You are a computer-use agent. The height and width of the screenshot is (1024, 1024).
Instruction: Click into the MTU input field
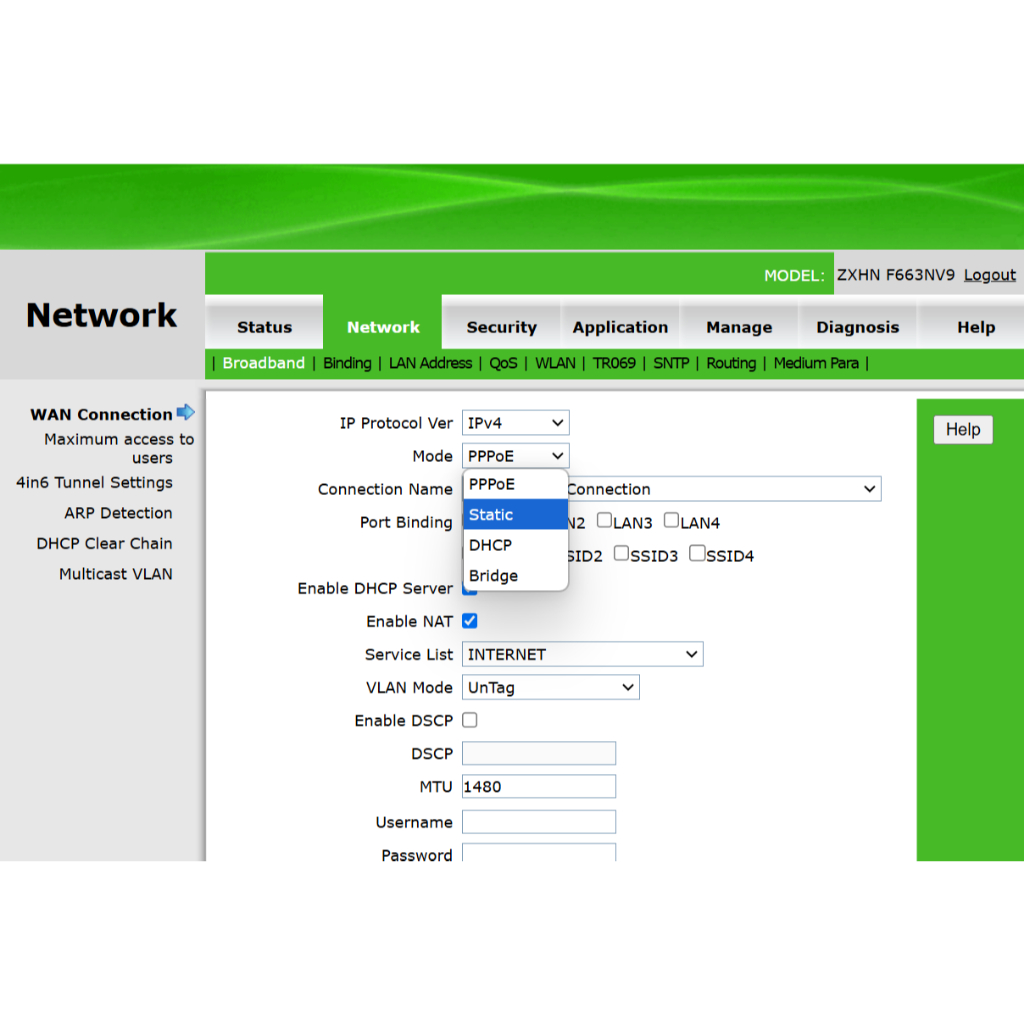pyautogui.click(x=538, y=786)
